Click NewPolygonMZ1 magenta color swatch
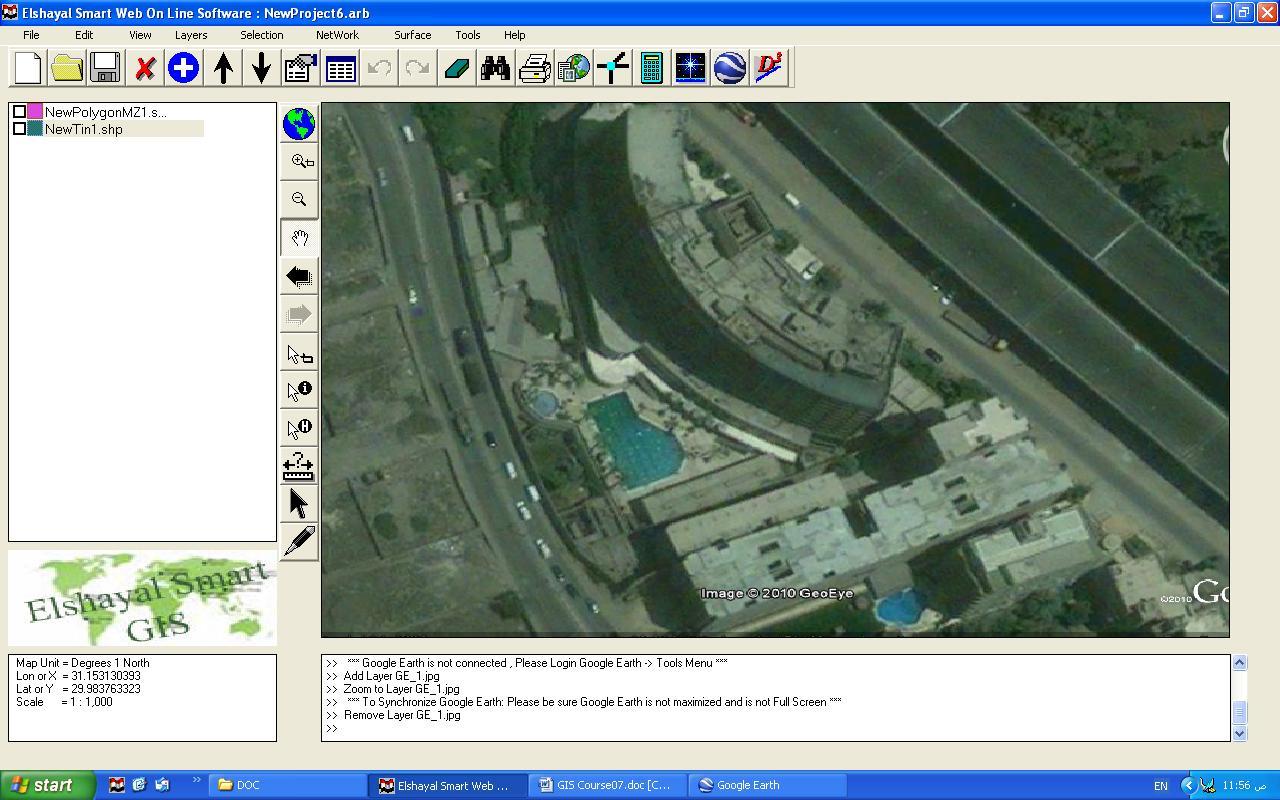 35,112
